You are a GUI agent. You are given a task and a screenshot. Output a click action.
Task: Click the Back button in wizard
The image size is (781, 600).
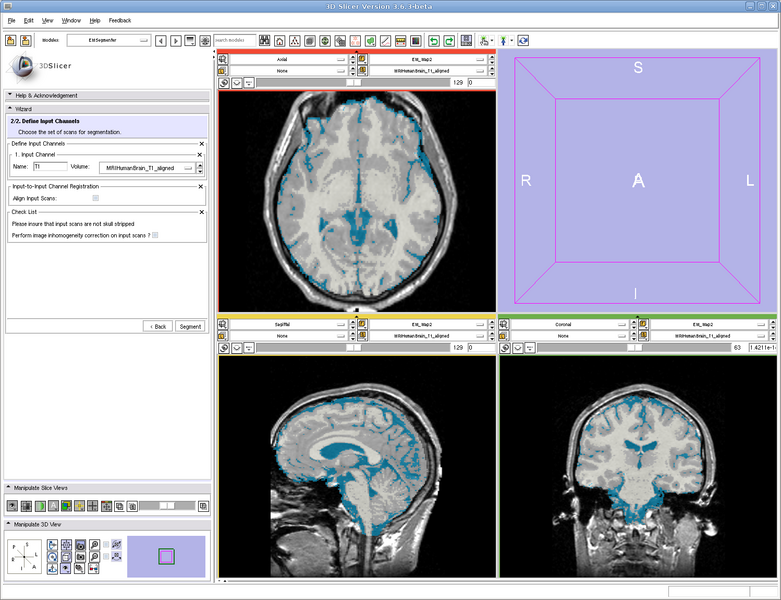(x=158, y=327)
